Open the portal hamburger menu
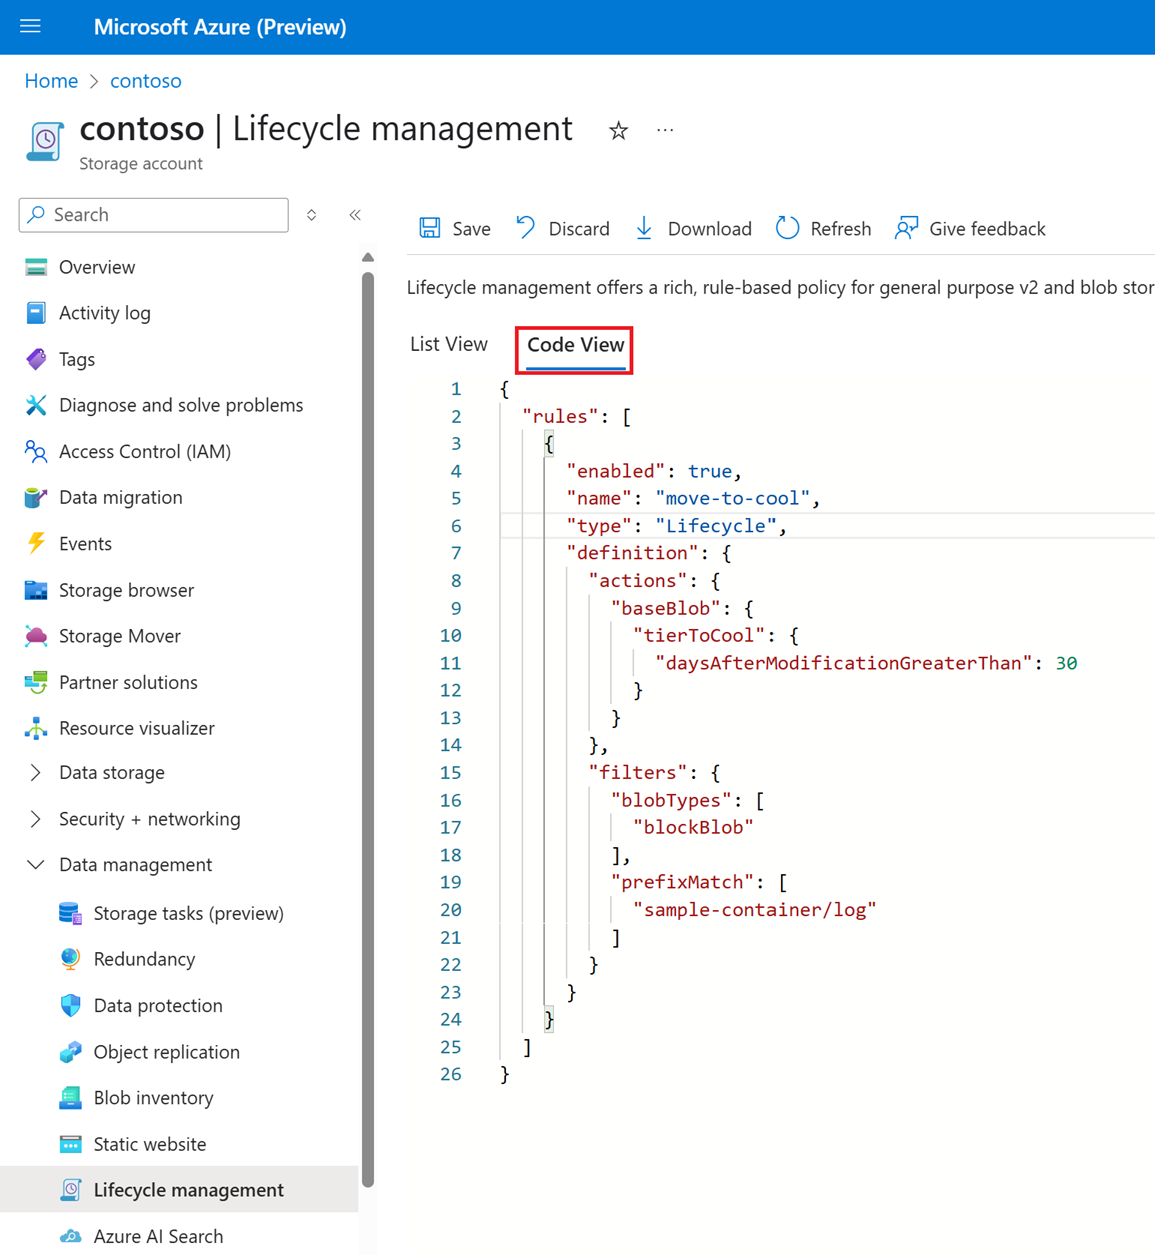The width and height of the screenshot is (1155, 1255). click(x=30, y=27)
